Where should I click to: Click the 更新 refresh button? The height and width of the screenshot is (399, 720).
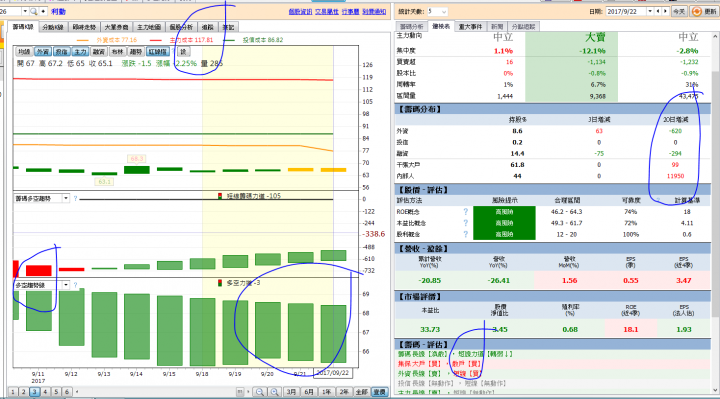[x=704, y=11]
